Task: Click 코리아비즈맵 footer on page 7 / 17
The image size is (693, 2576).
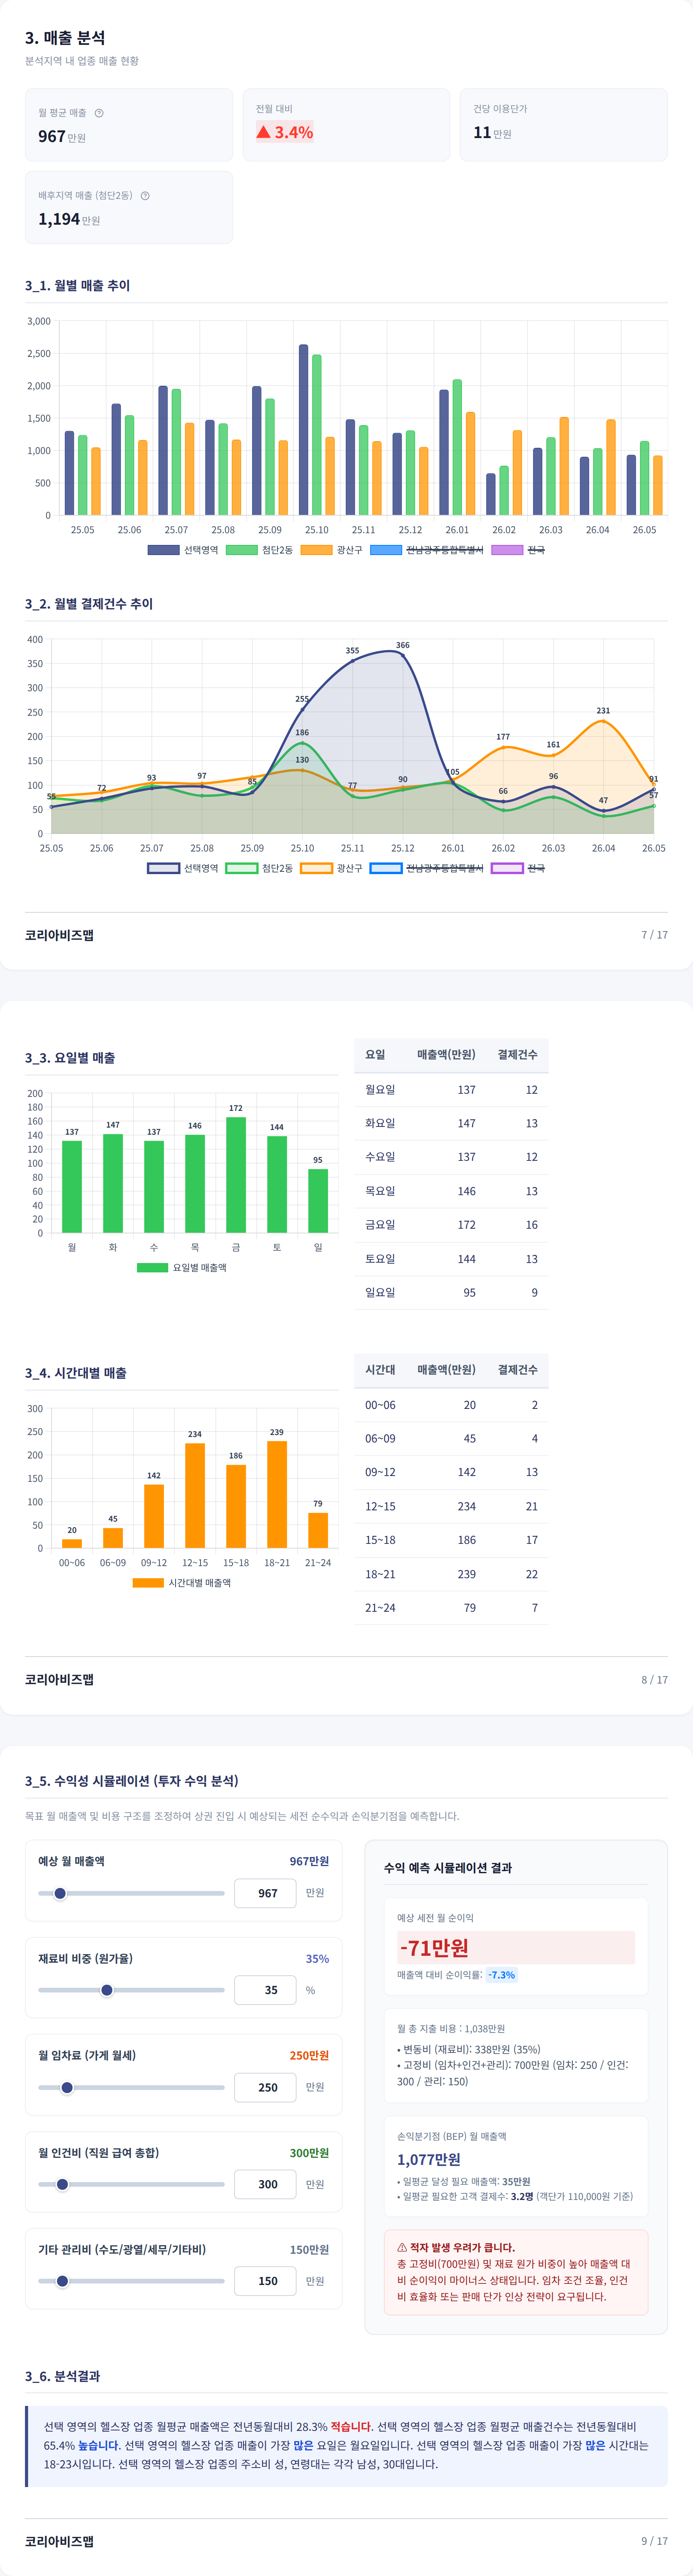Action: pyautogui.click(x=59, y=935)
